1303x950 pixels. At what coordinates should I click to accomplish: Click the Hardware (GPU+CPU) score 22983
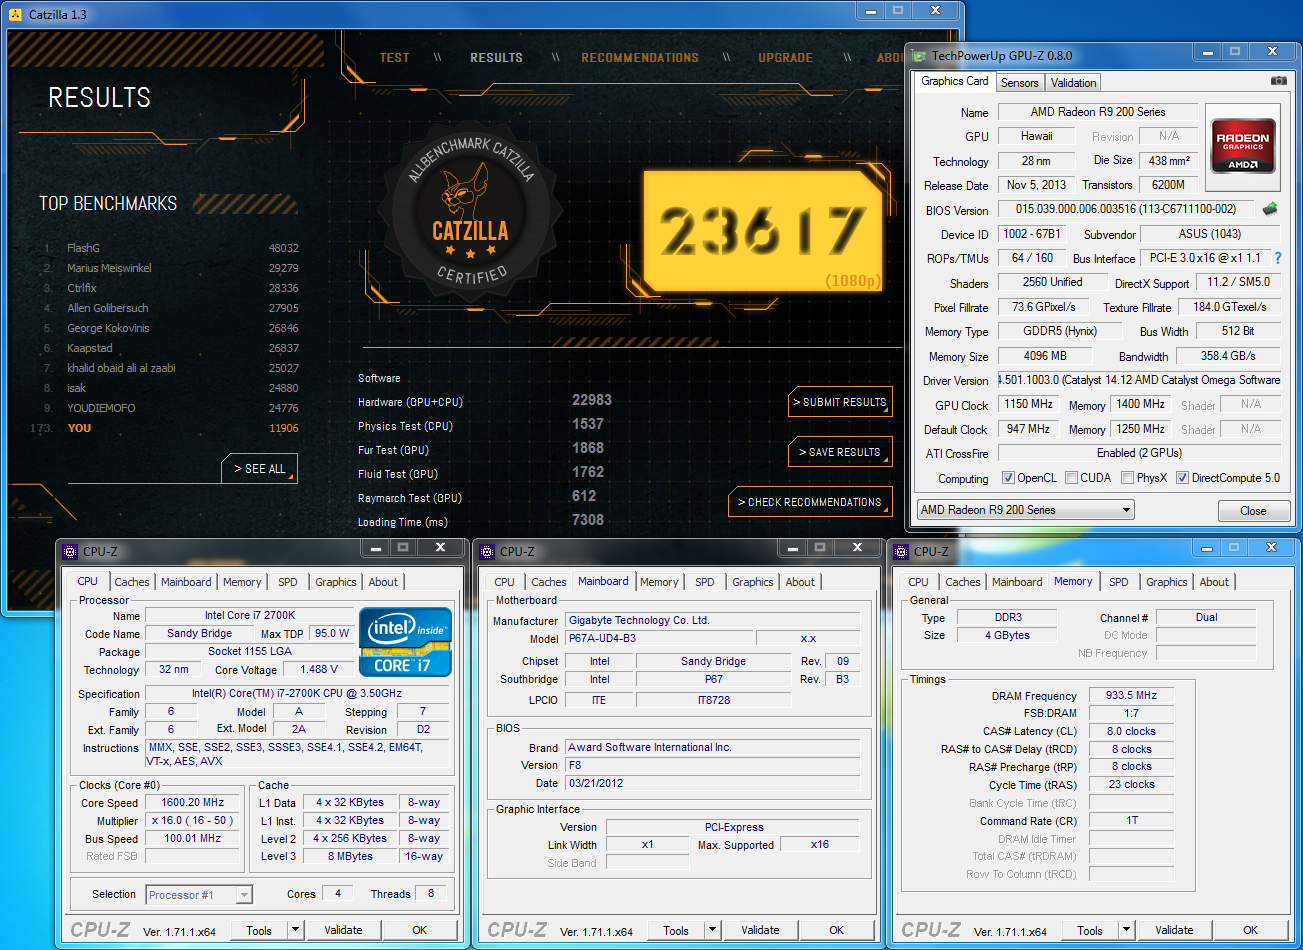(x=592, y=400)
